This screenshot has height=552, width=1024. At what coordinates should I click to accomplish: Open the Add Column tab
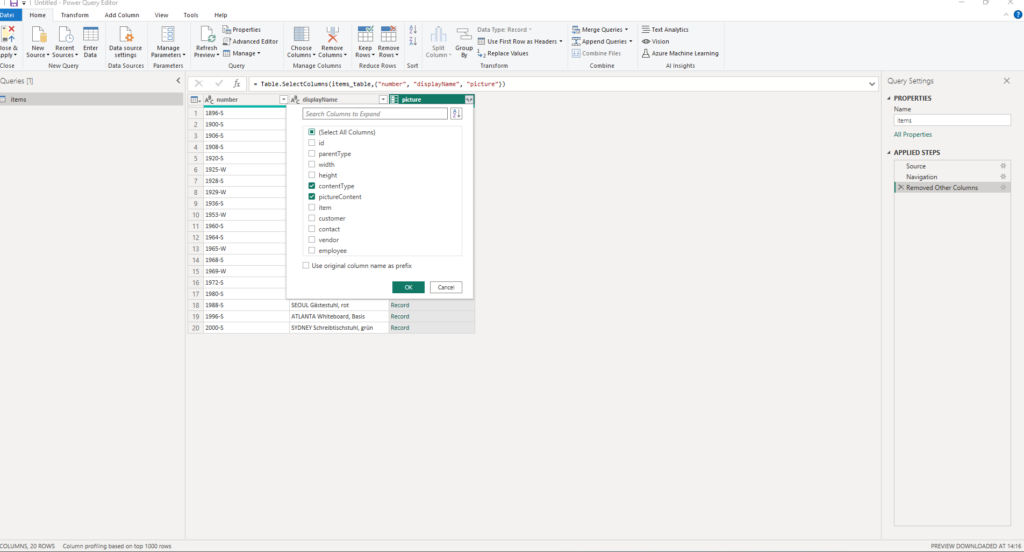pos(121,15)
